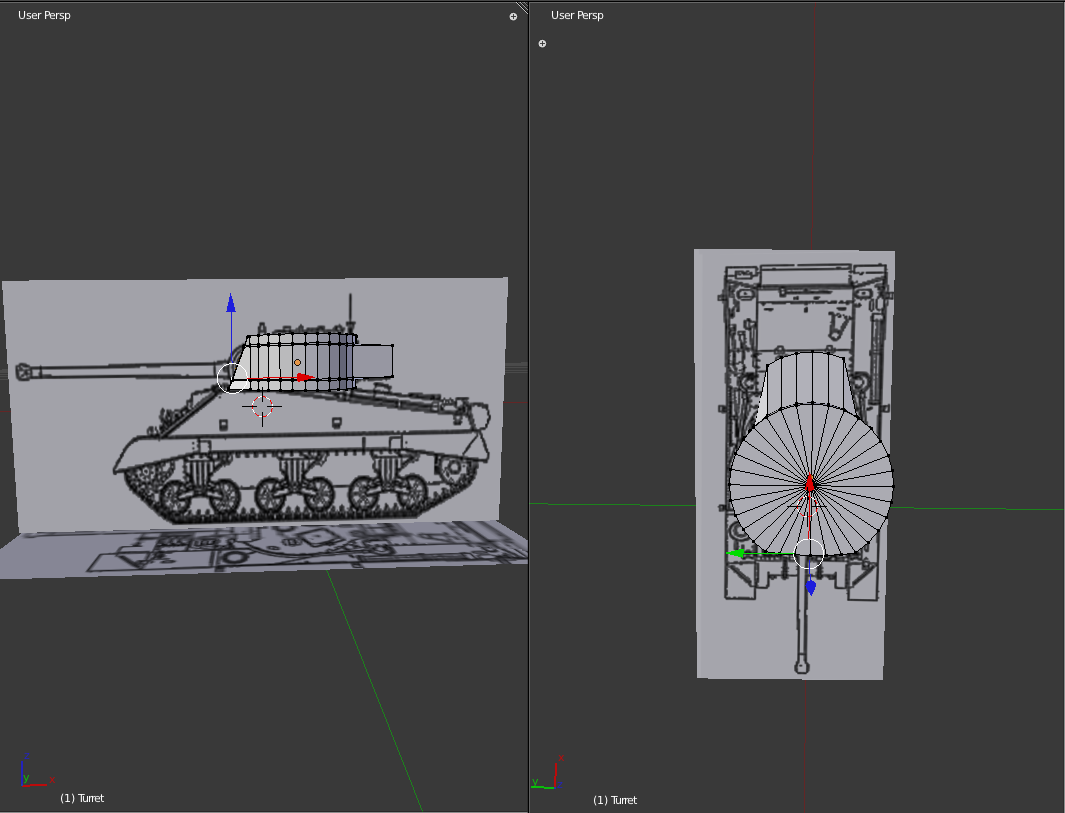Click the "(1) Turret" label in left viewport
Image resolution: width=1065 pixels, height=813 pixels.
[82, 798]
